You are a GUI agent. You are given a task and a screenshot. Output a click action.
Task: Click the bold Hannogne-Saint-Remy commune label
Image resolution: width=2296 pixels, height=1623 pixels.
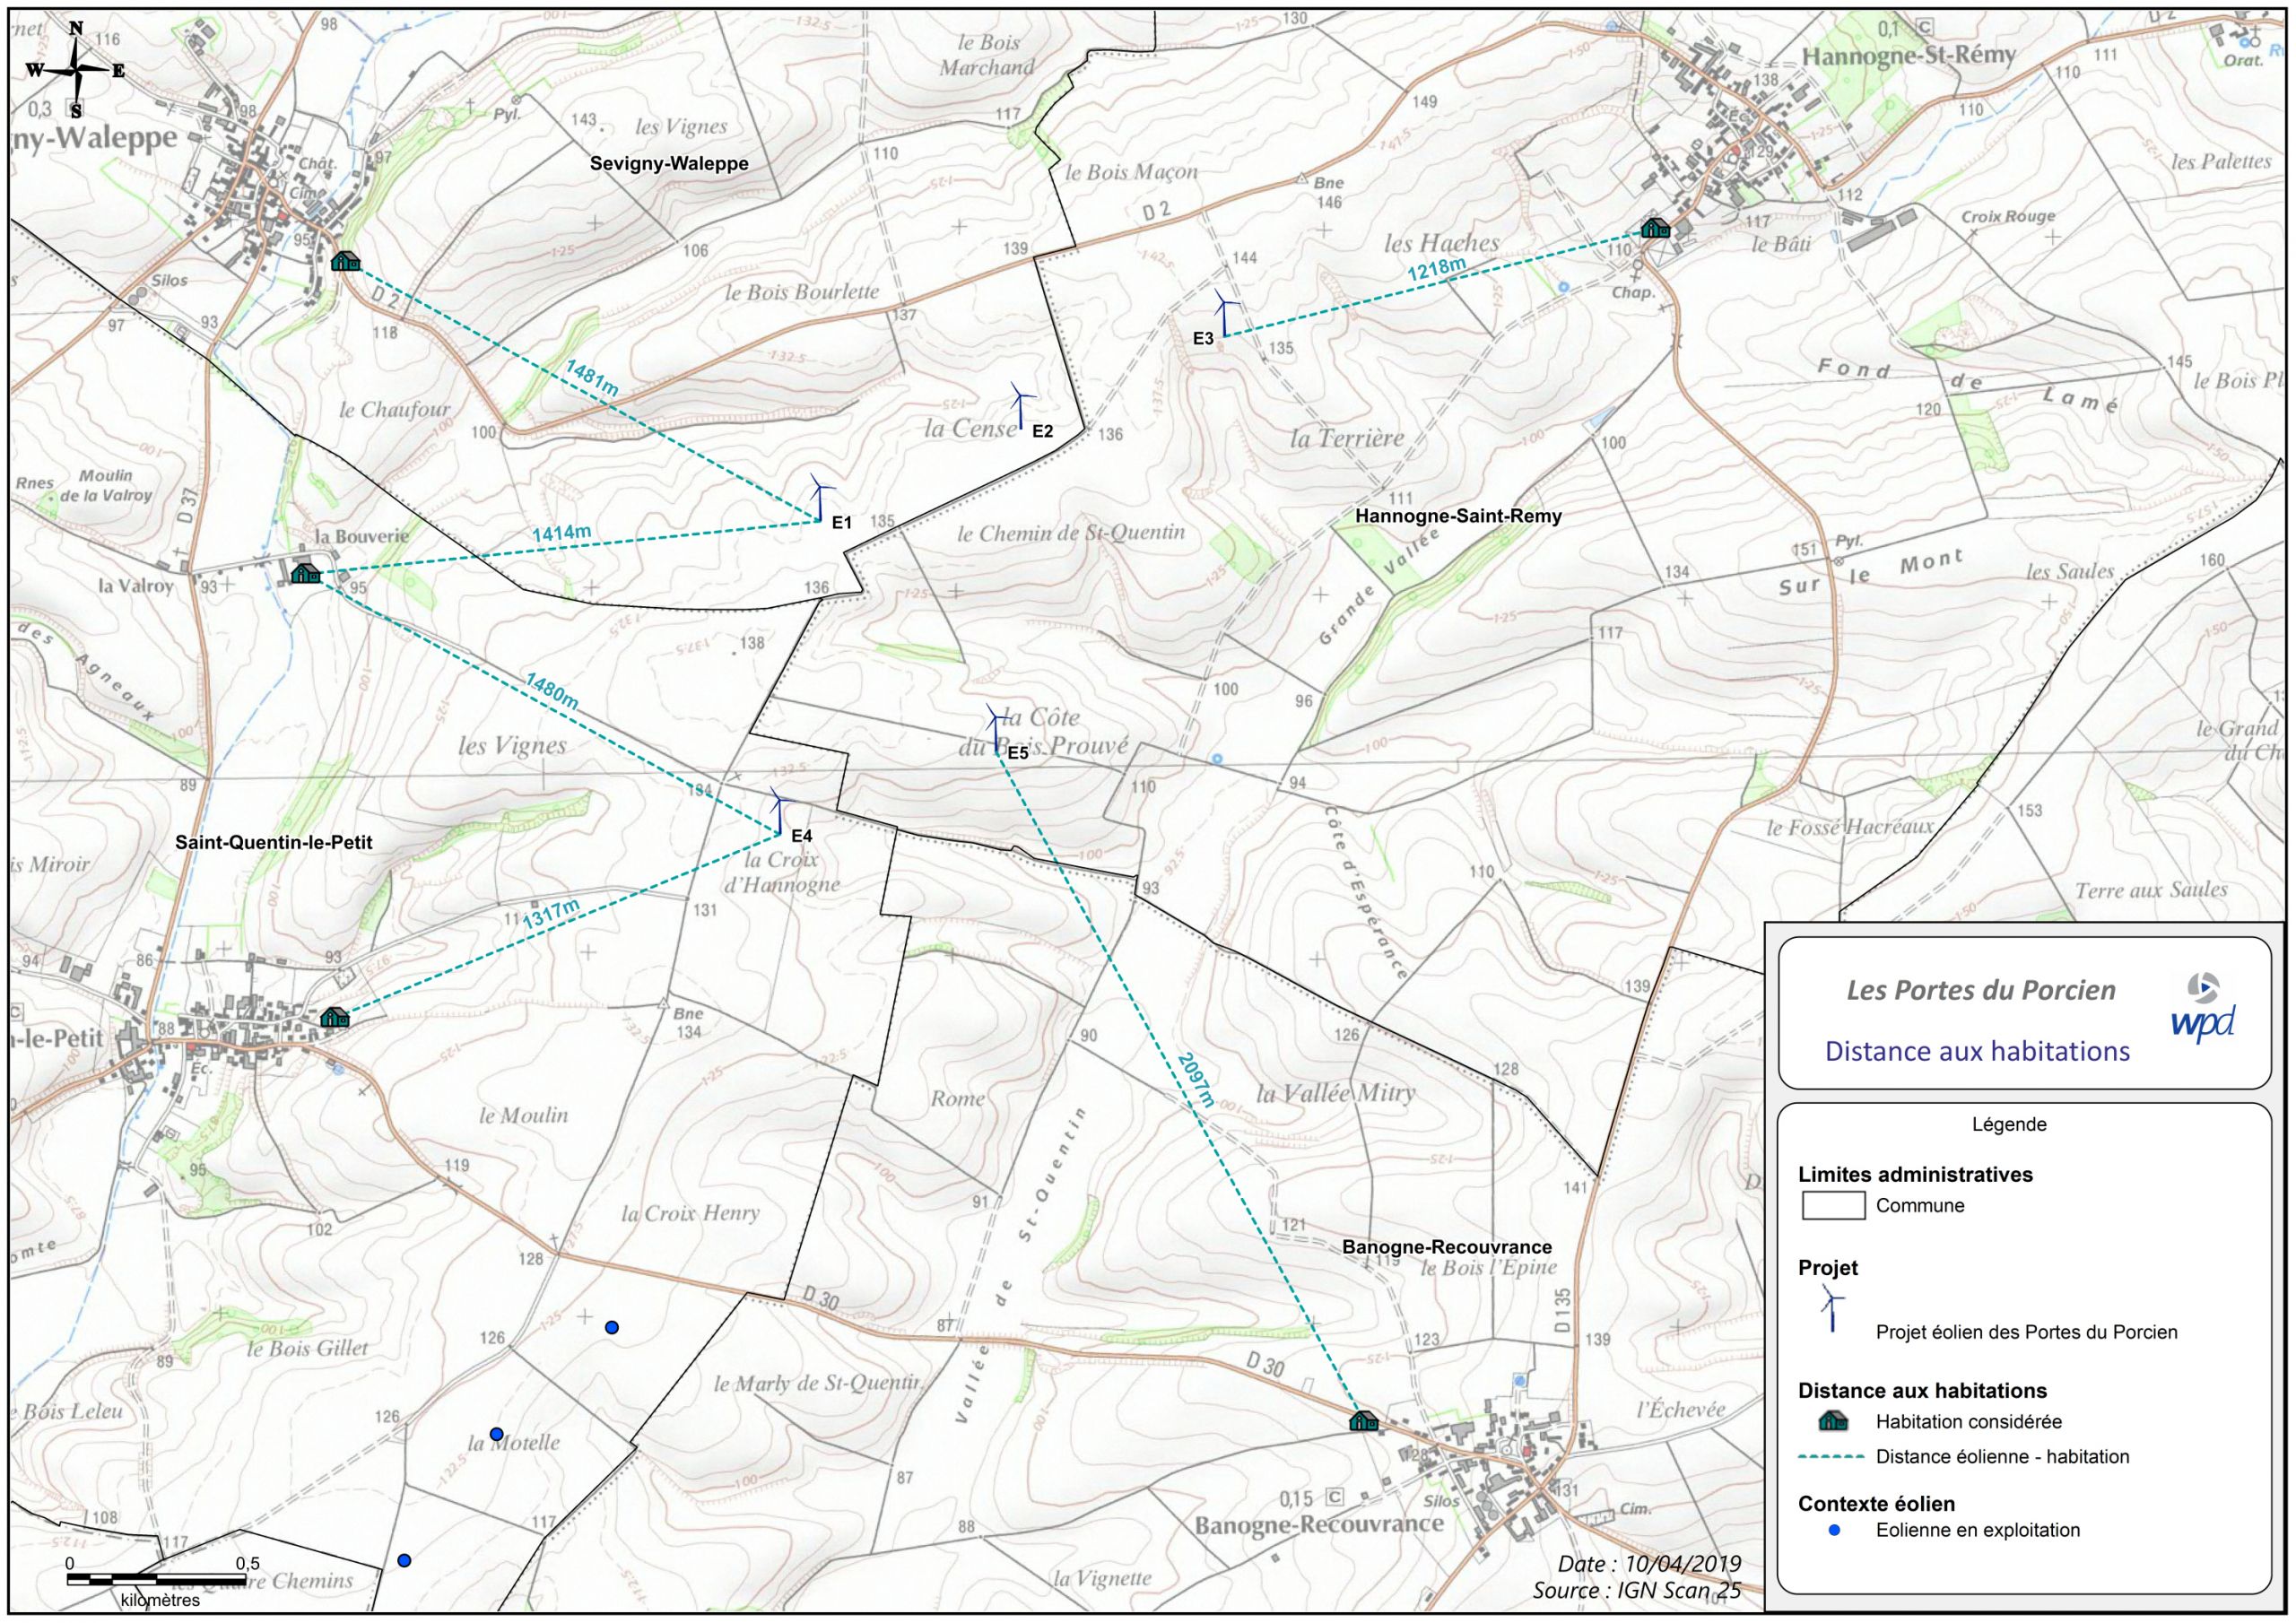click(x=1458, y=516)
